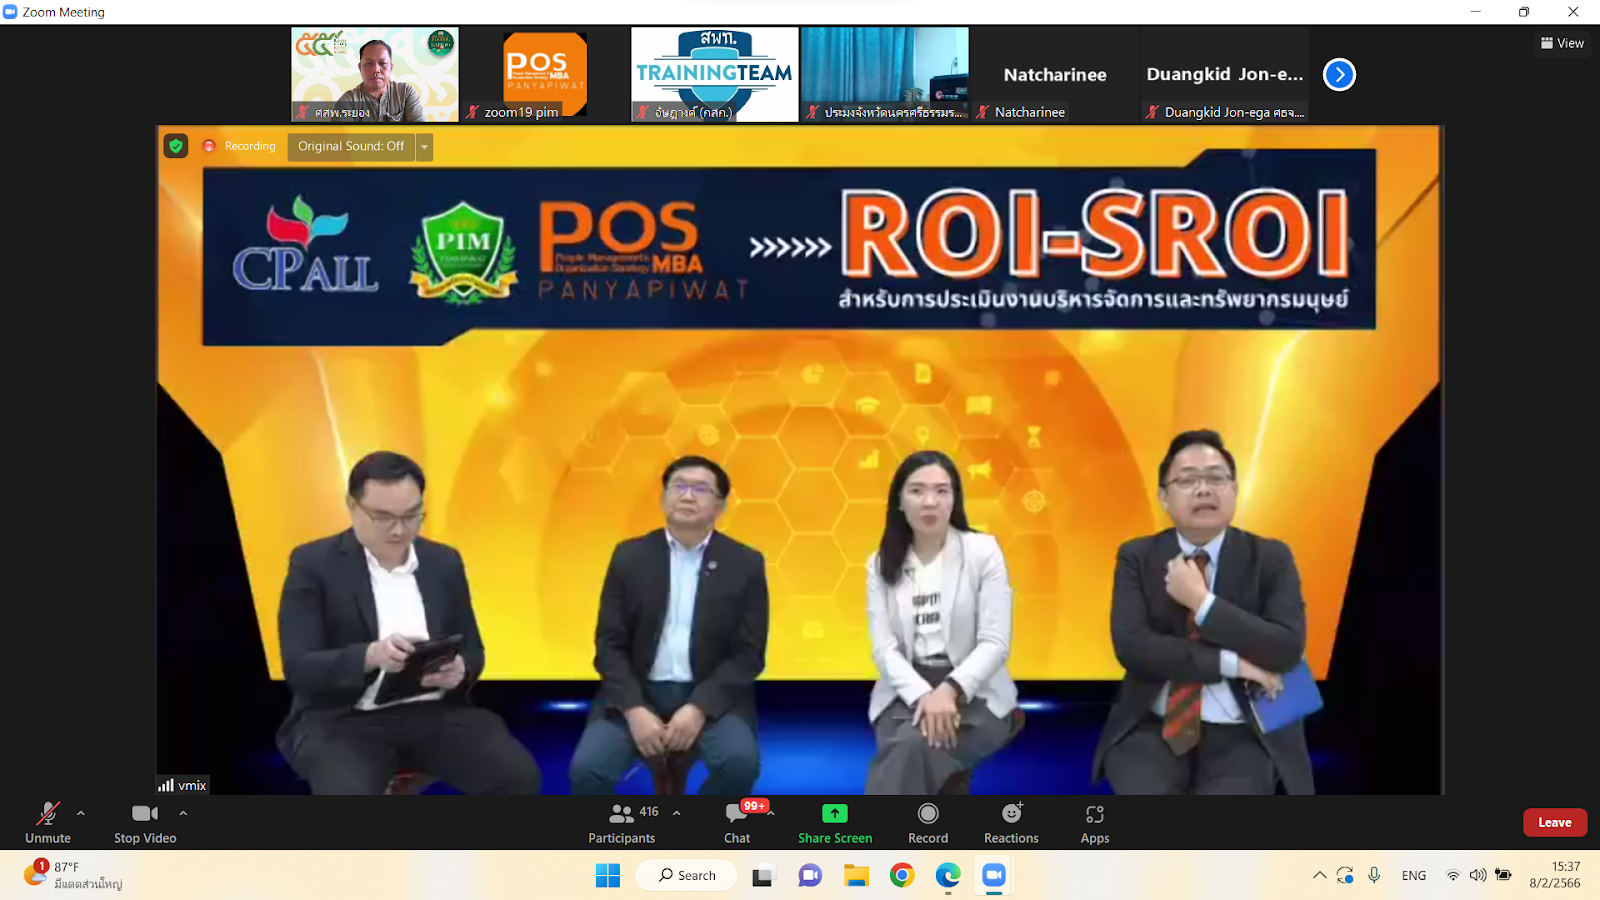
Task: Switch ENG input language
Action: pos(1414,875)
